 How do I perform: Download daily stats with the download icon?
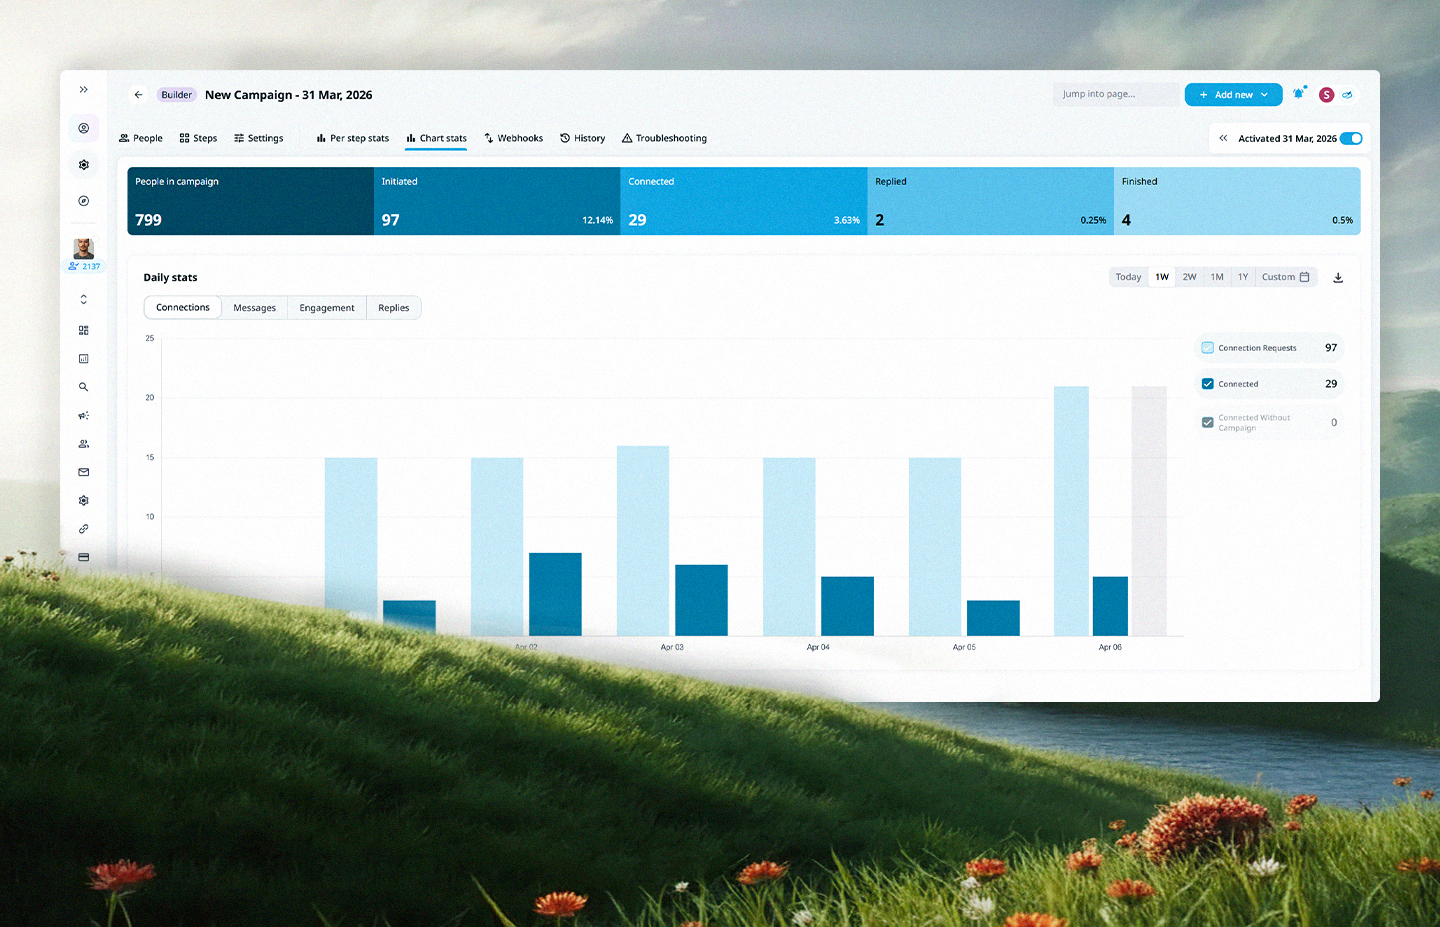1338,277
